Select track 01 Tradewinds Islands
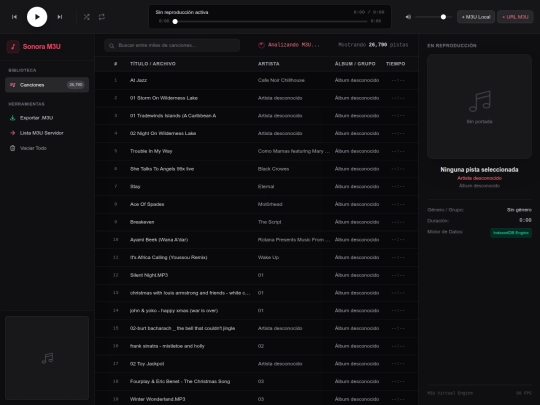This screenshot has height=405, width=540. click(x=257, y=116)
